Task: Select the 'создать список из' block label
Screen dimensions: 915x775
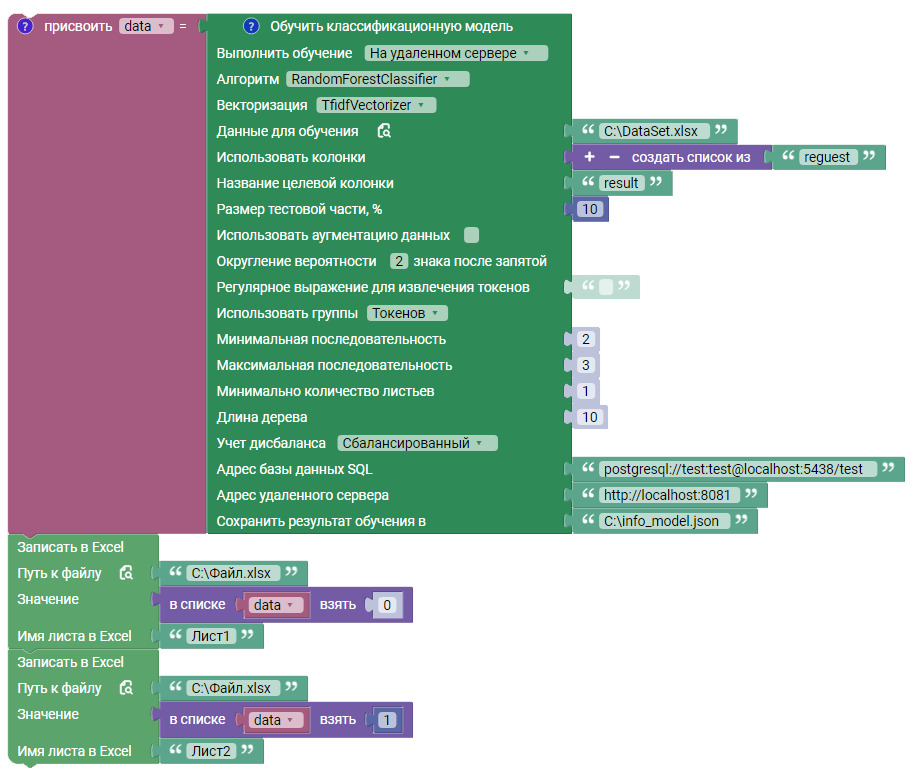Action: 691,157
